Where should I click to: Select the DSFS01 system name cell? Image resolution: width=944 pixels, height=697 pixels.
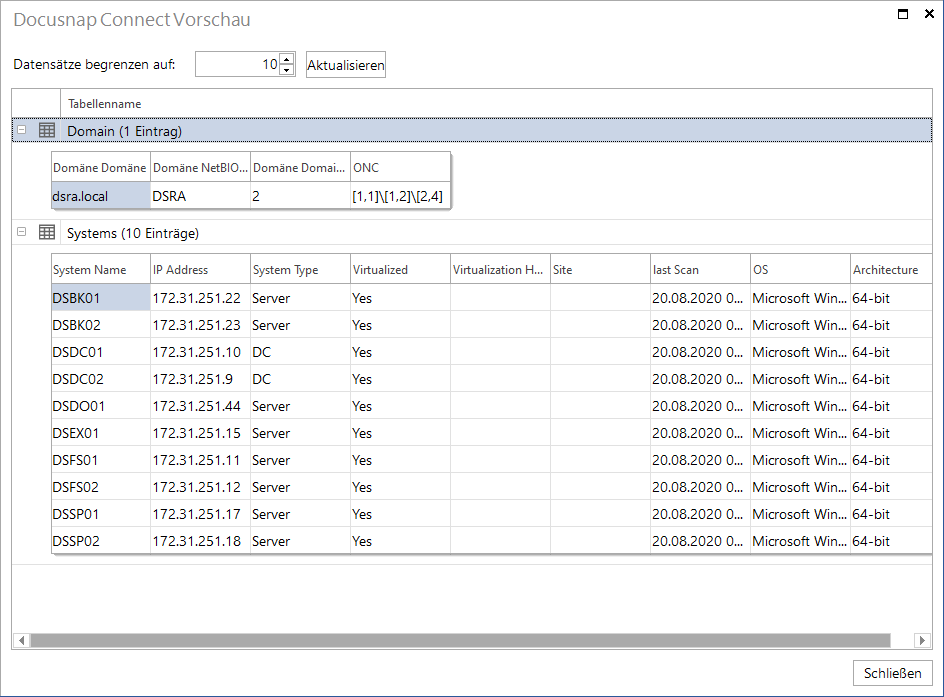coord(101,460)
